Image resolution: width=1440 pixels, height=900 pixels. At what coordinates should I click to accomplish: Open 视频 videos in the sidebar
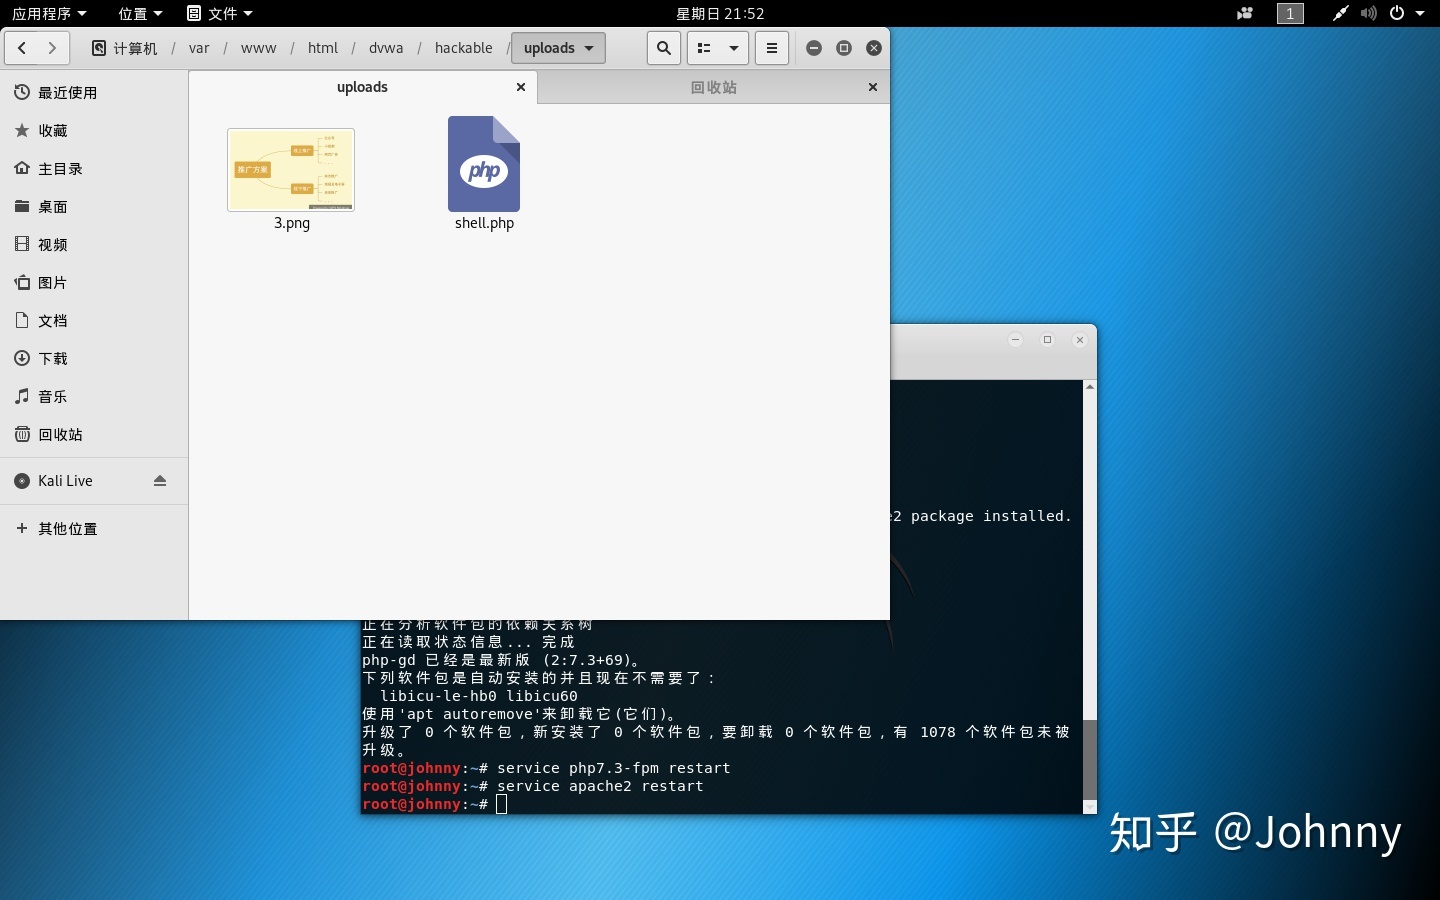pyautogui.click(x=94, y=245)
